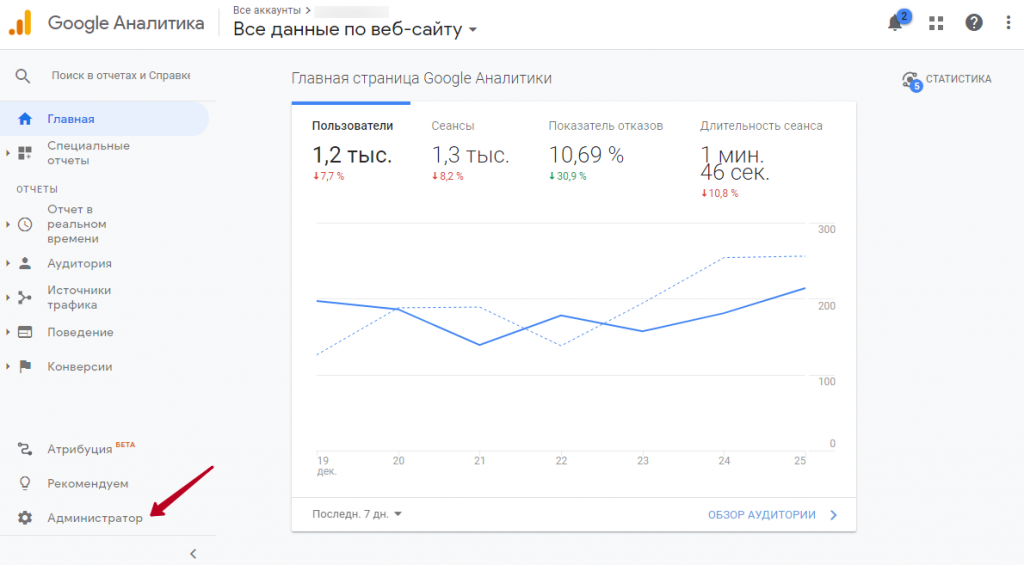1024x565 pixels.
Task: Open the Последн. 7 дн. date range dropdown
Action: pos(357,514)
